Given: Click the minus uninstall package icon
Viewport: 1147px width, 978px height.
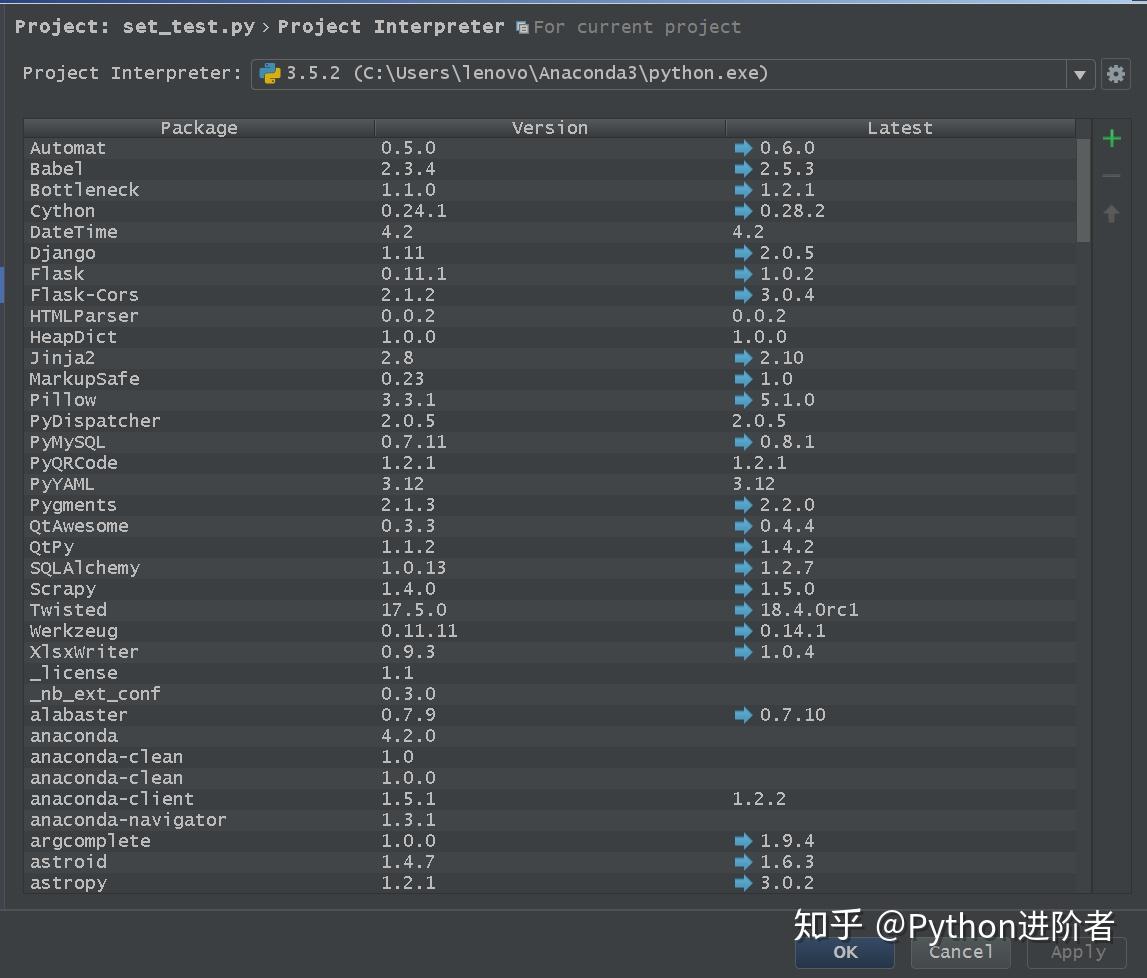Looking at the screenshot, I should click(1111, 177).
